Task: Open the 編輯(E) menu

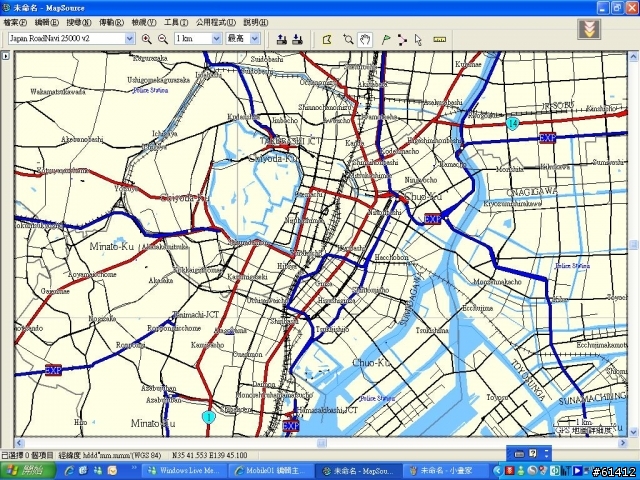Action: [47, 22]
